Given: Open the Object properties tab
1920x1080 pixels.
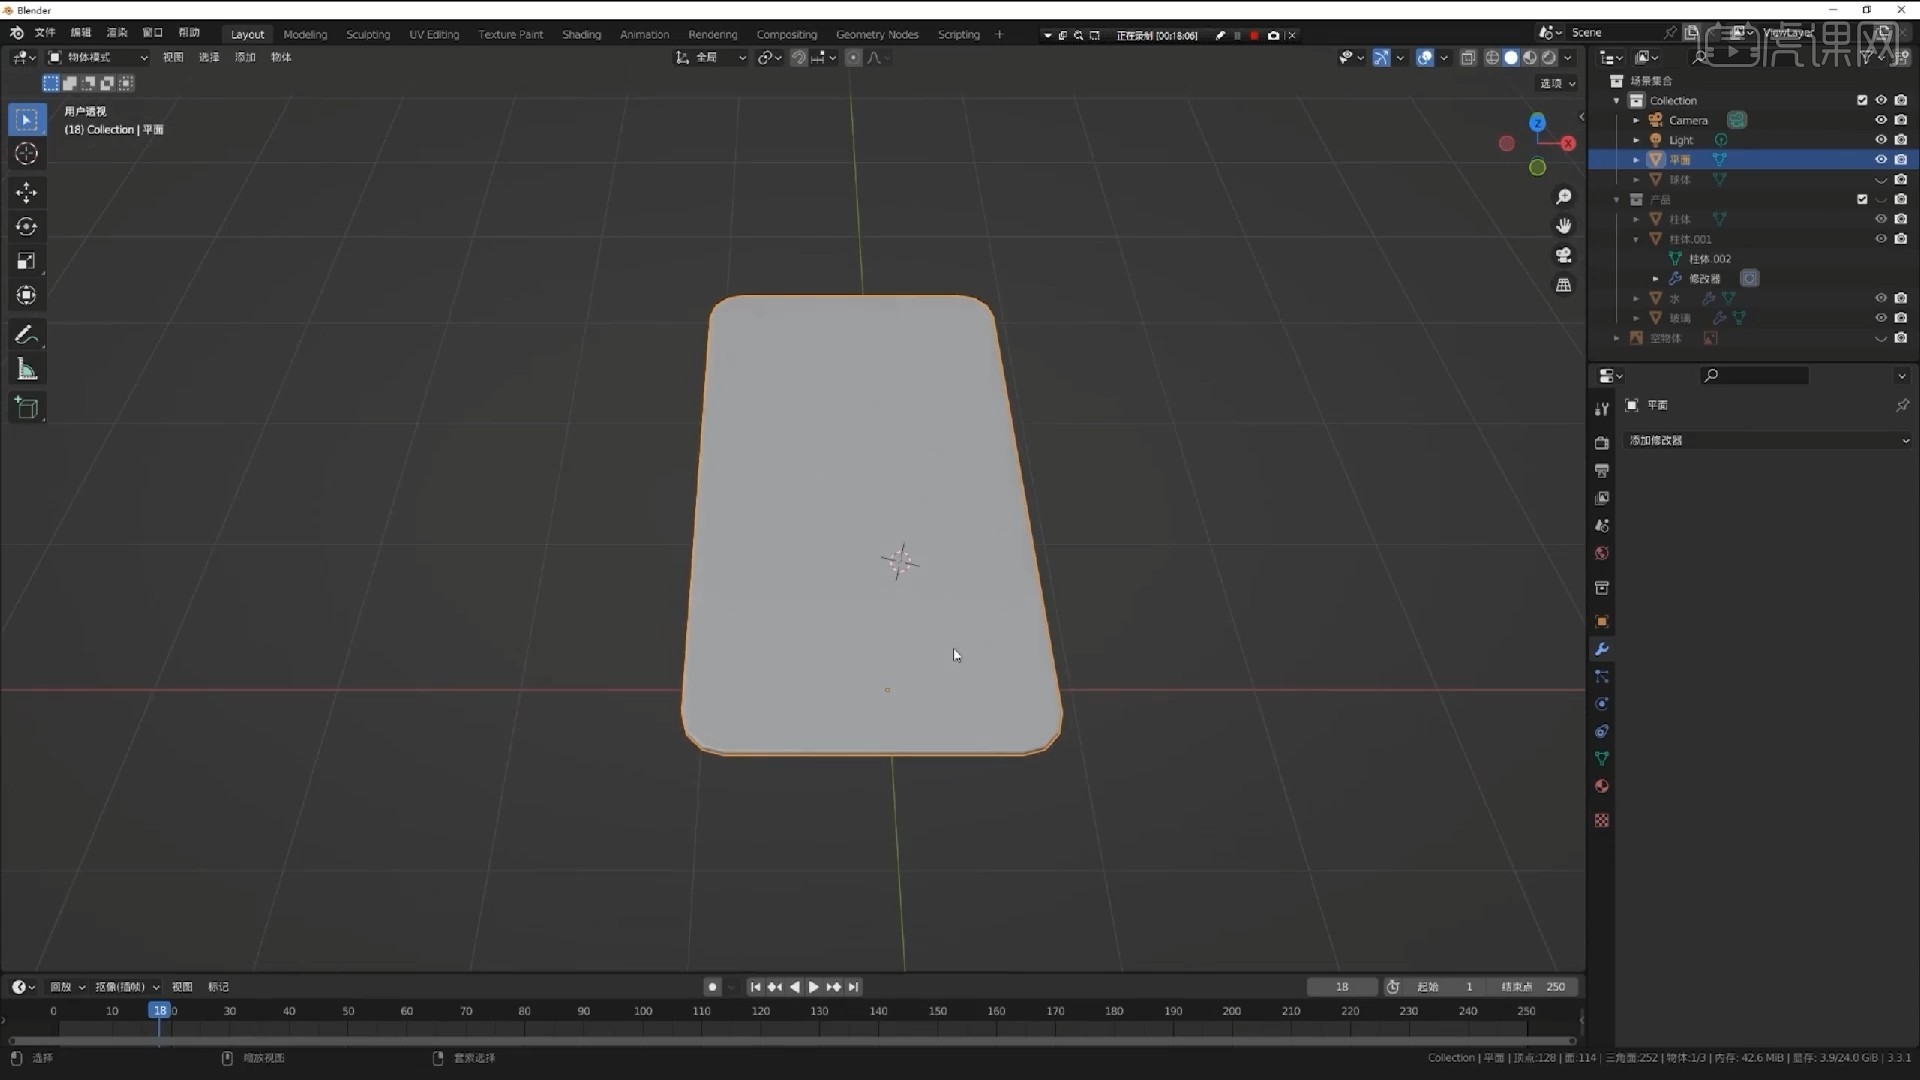Looking at the screenshot, I should (x=1602, y=621).
